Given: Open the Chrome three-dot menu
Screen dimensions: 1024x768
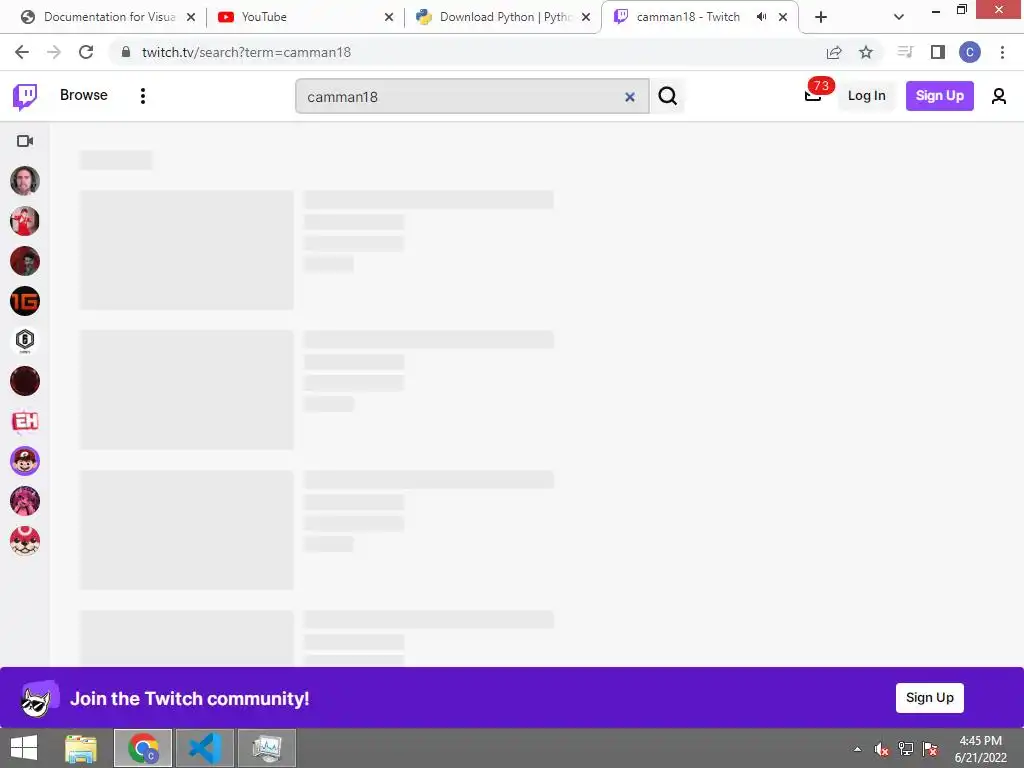Looking at the screenshot, I should 1002,52.
